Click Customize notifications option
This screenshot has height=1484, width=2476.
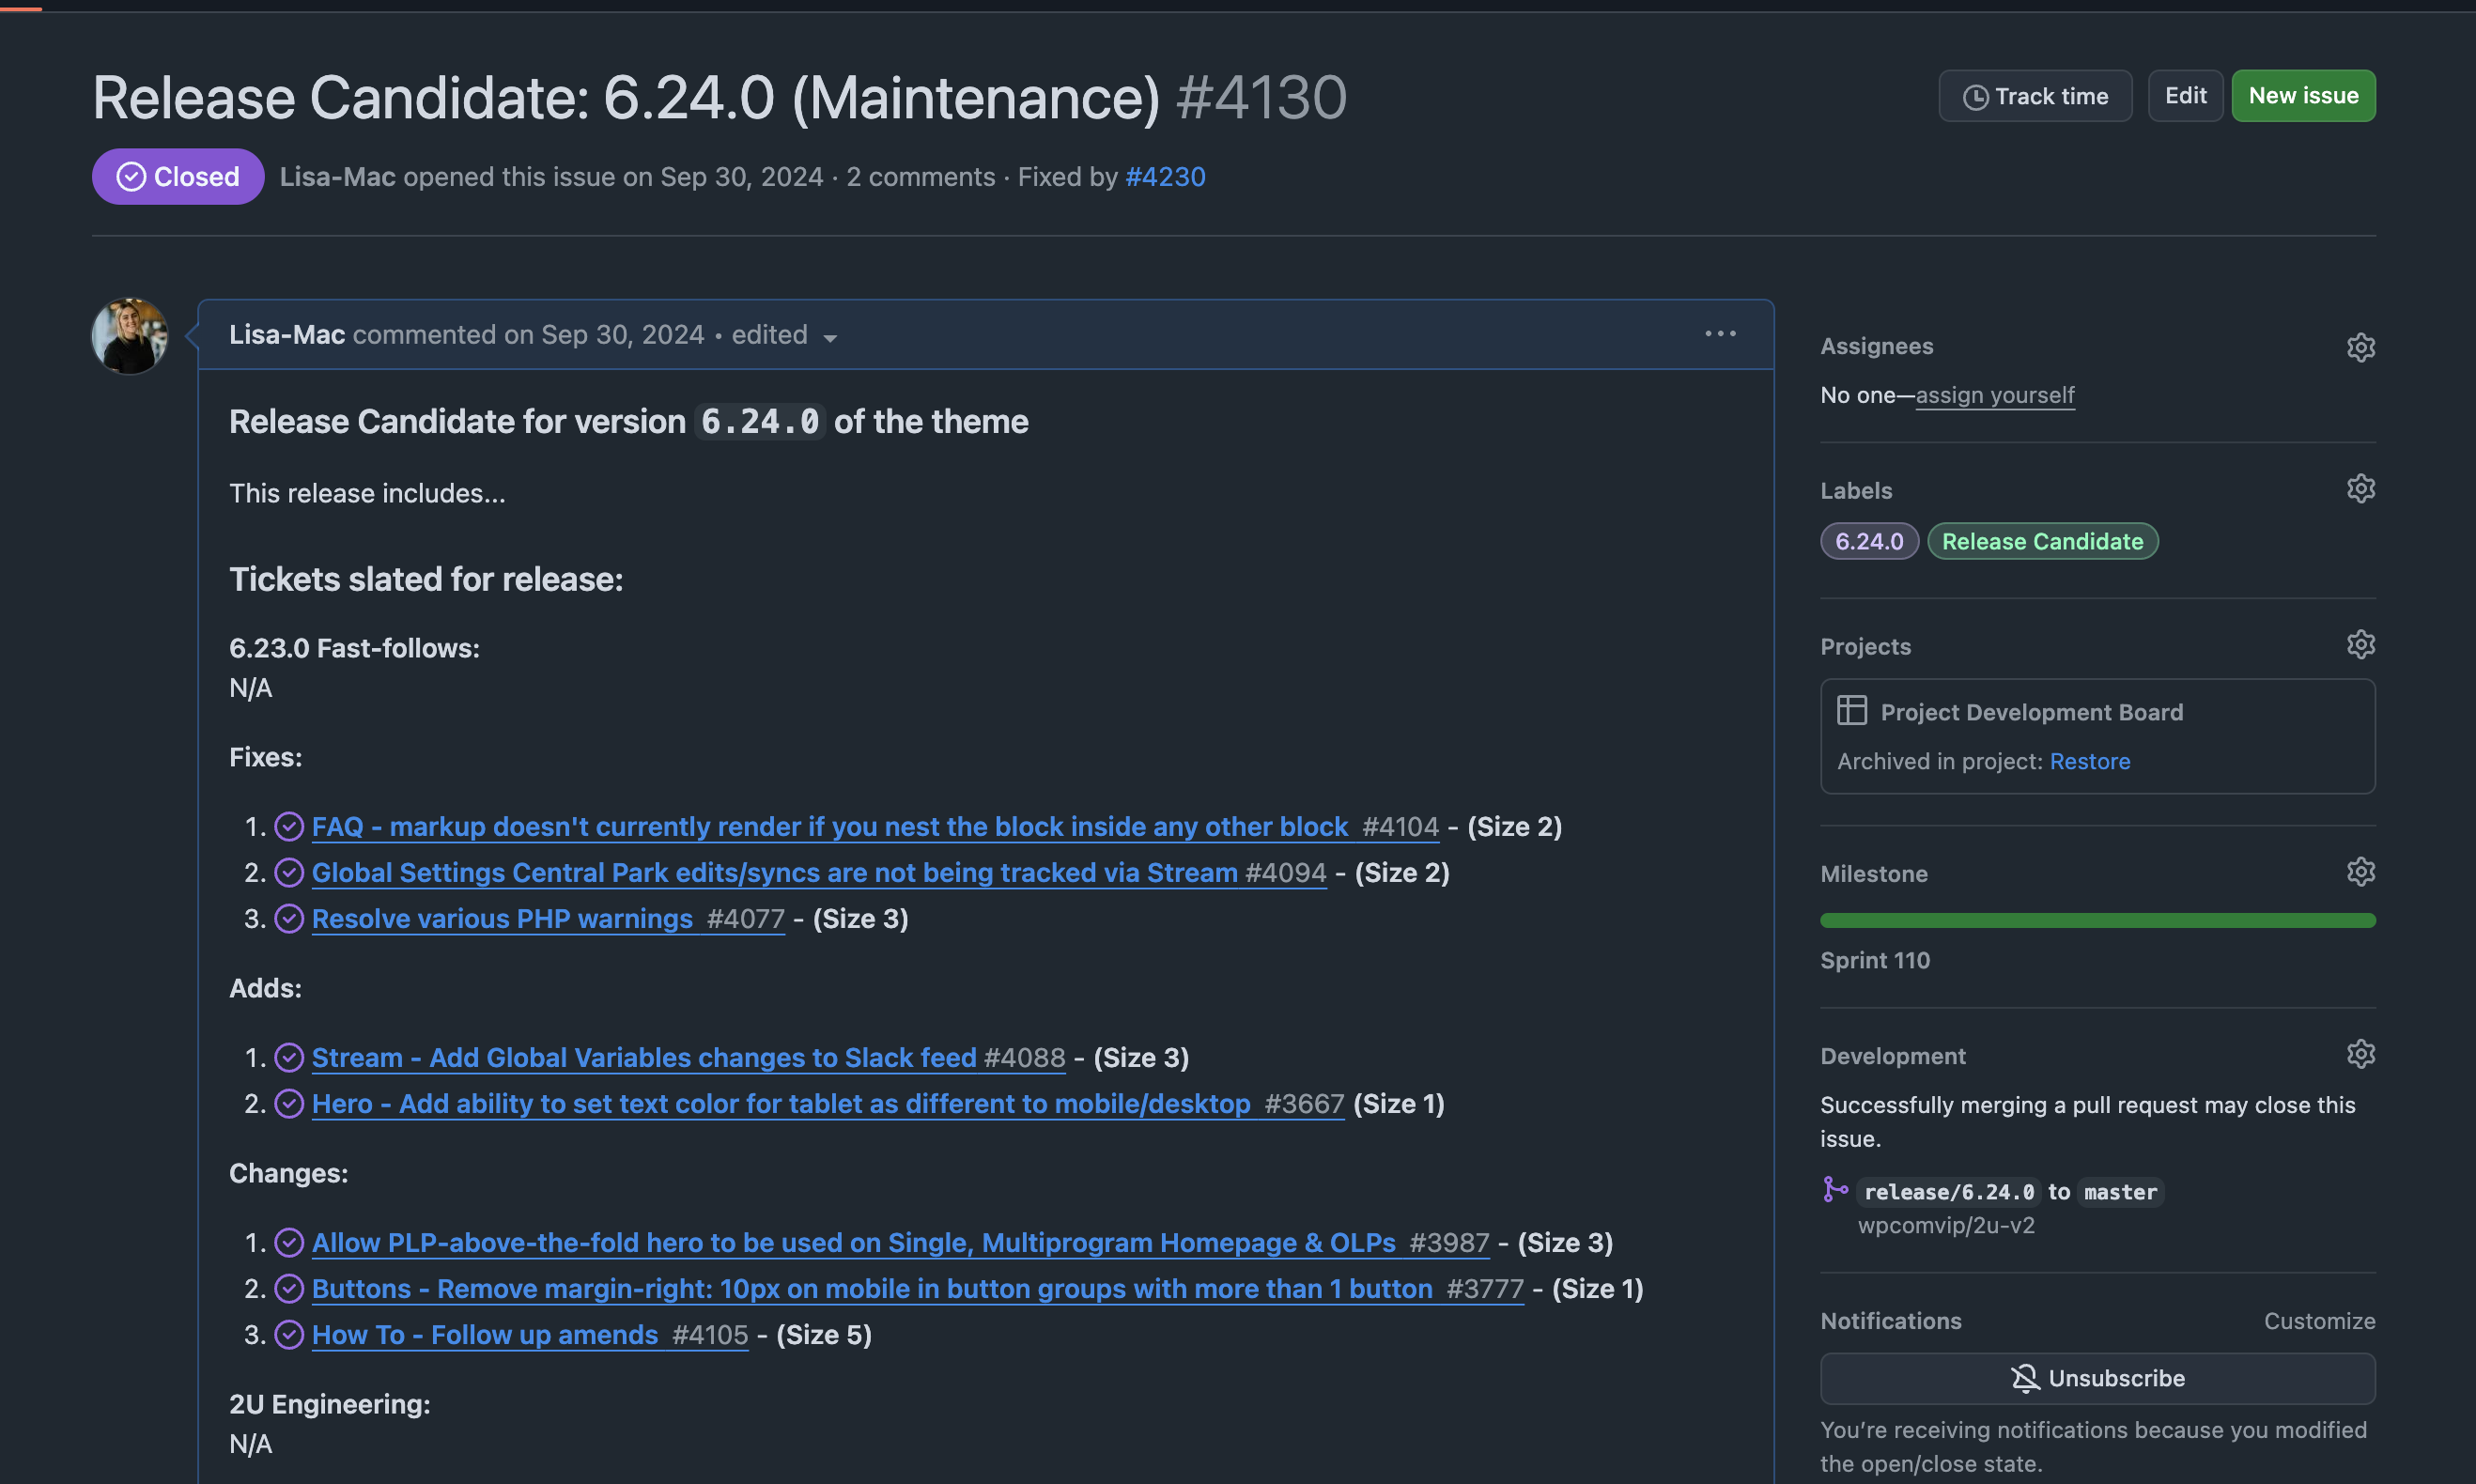2318,1321
